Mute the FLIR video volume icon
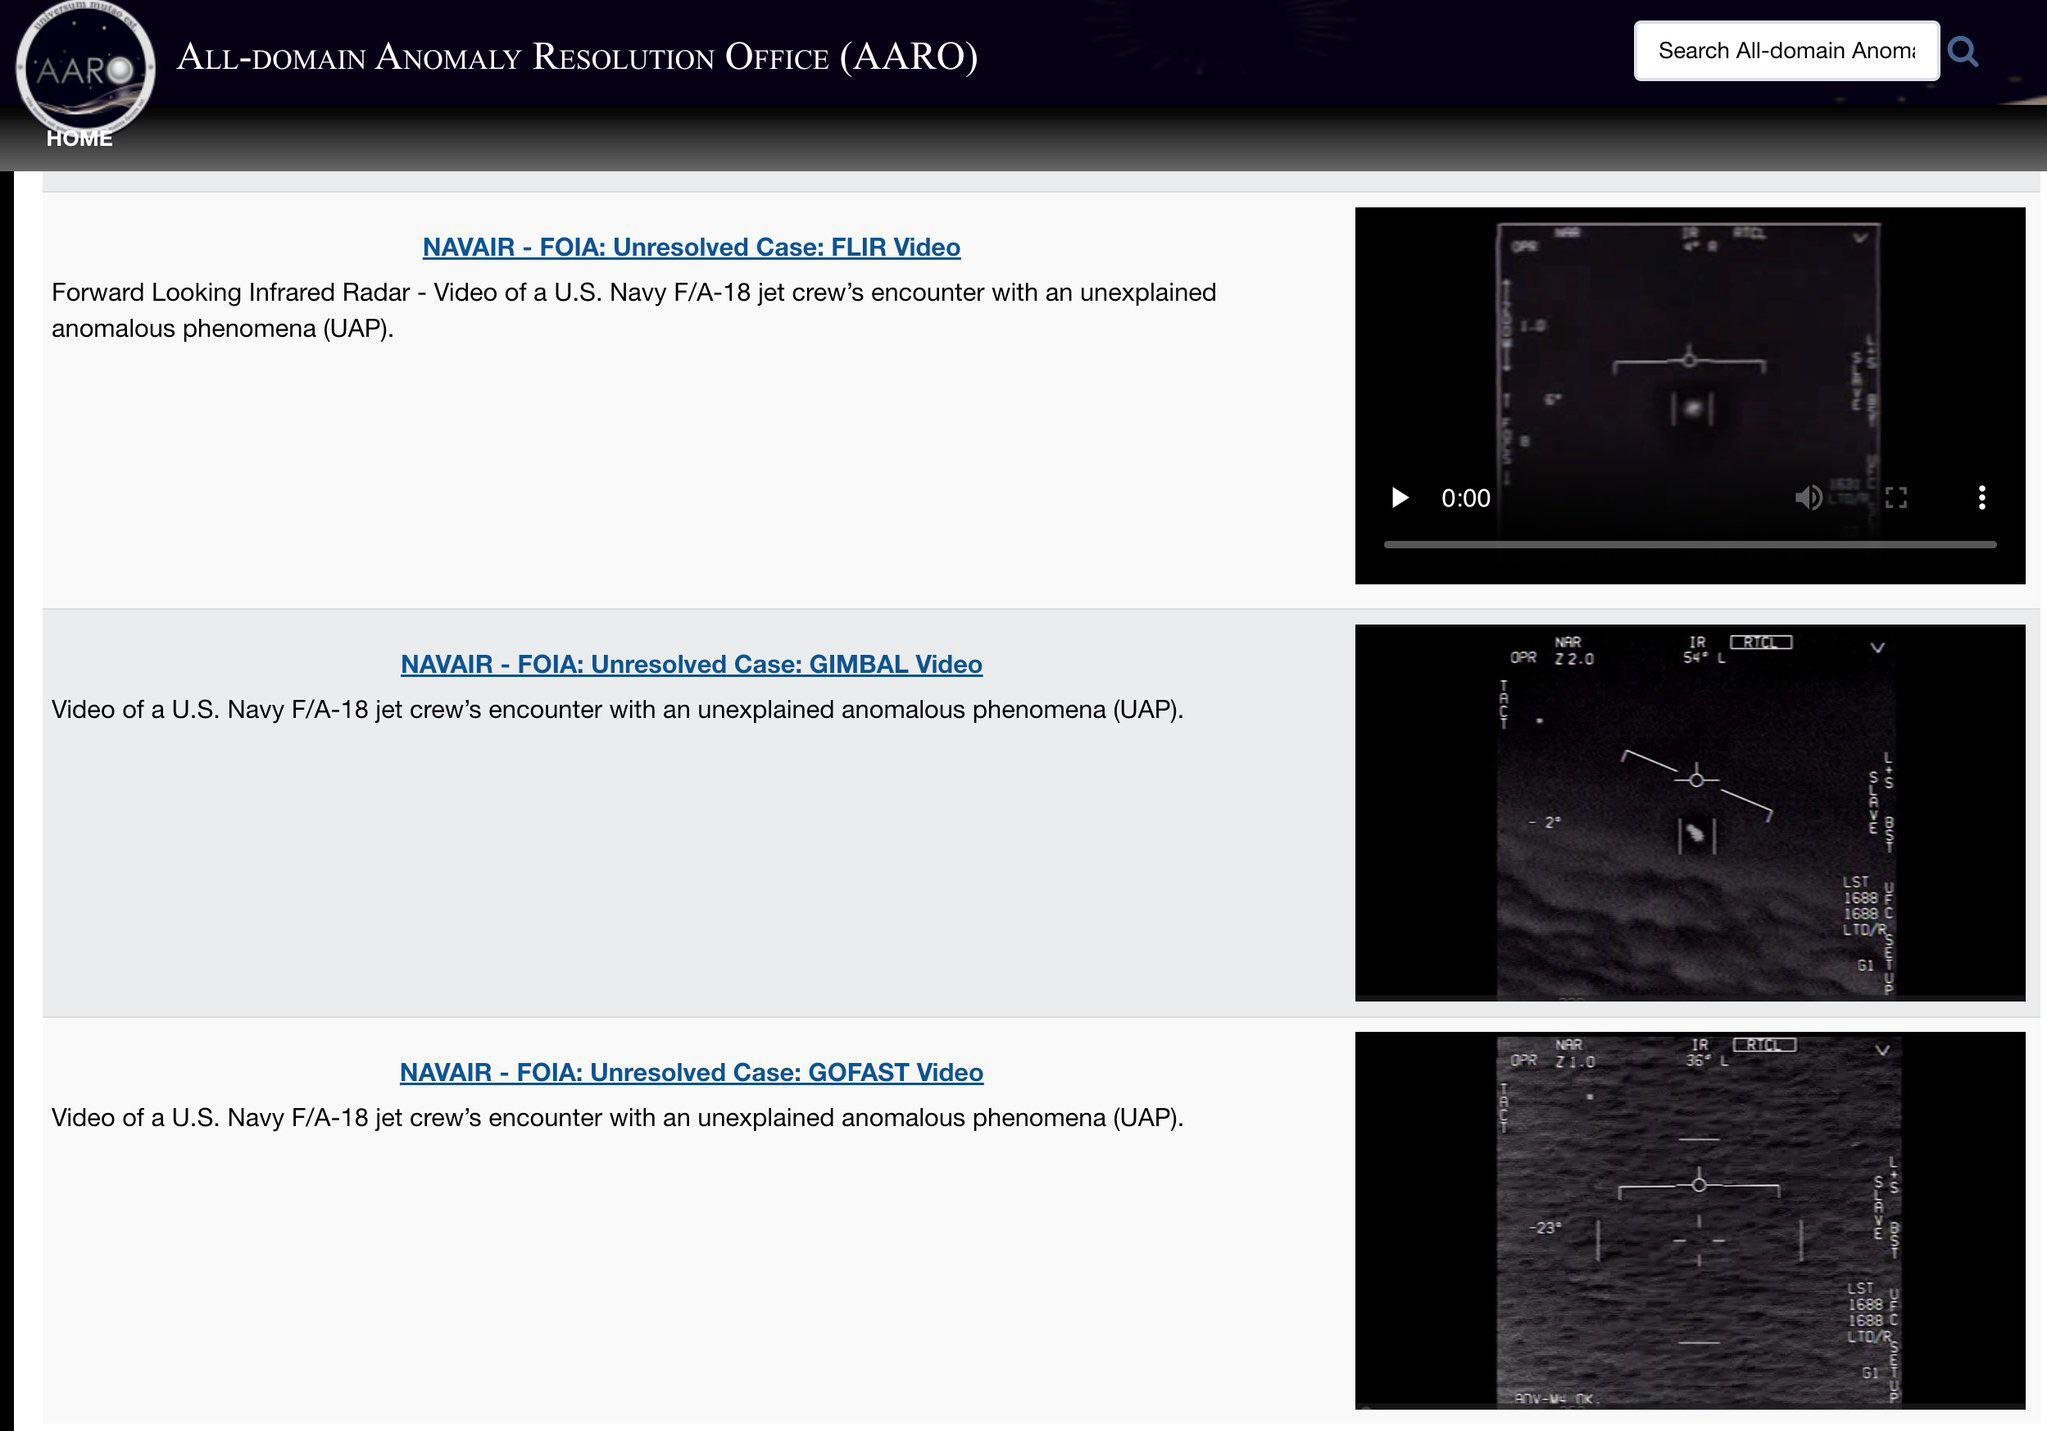Image resolution: width=2047 pixels, height=1431 pixels. click(1807, 498)
